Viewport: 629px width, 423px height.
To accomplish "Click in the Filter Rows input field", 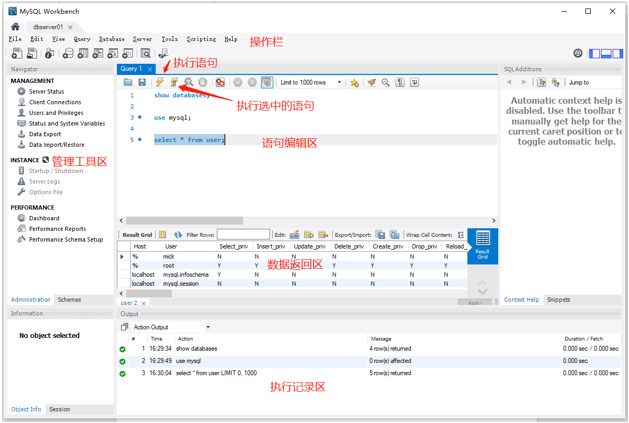I will (243, 234).
